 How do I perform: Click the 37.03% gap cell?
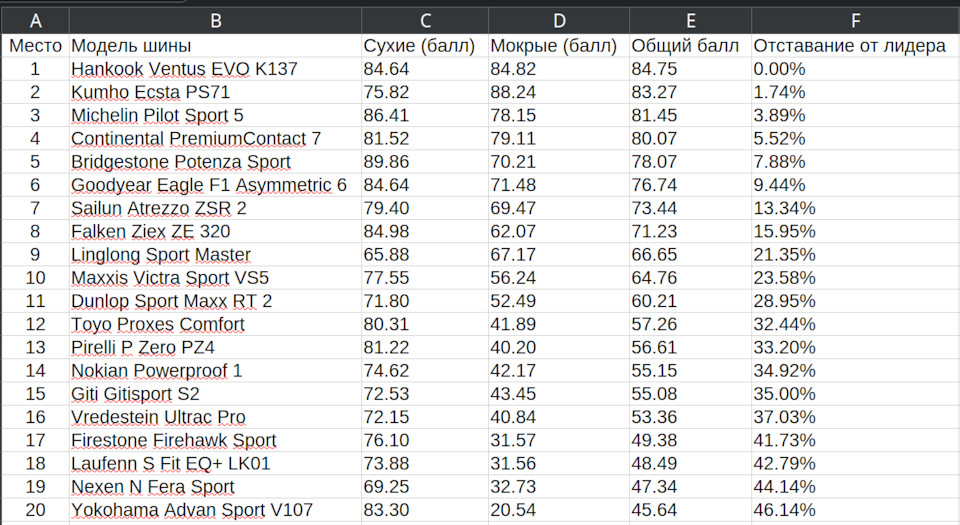[x=855, y=418]
